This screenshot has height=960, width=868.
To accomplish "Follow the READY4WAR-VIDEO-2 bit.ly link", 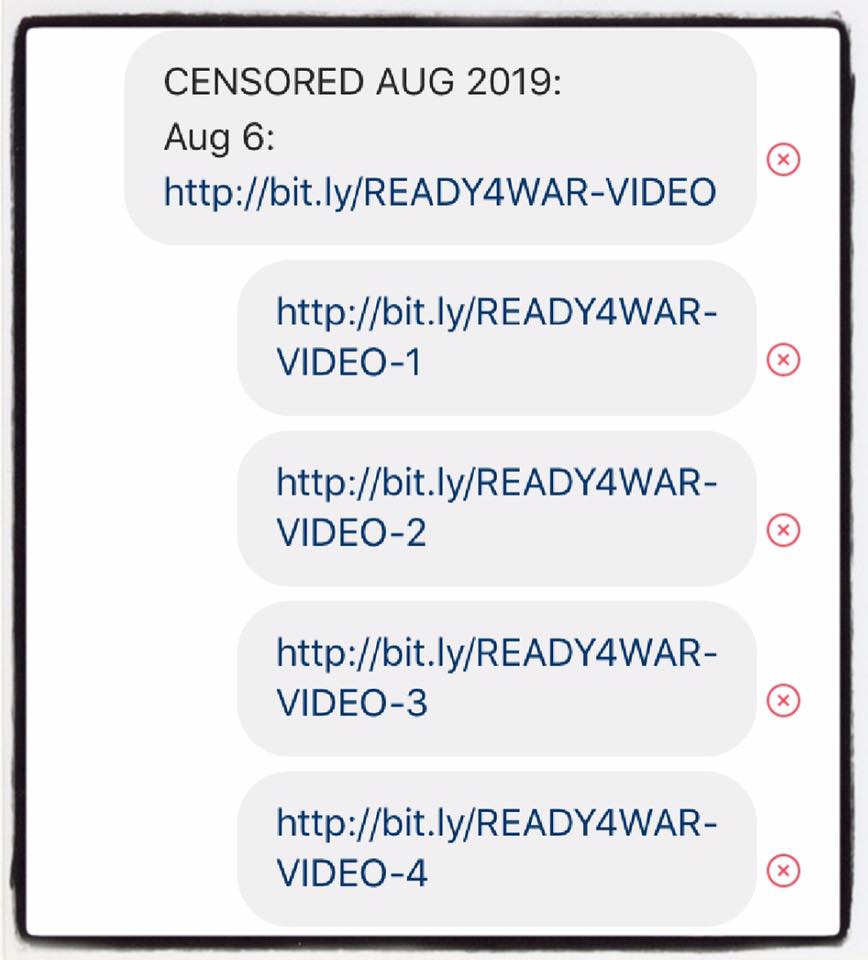I will click(496, 507).
